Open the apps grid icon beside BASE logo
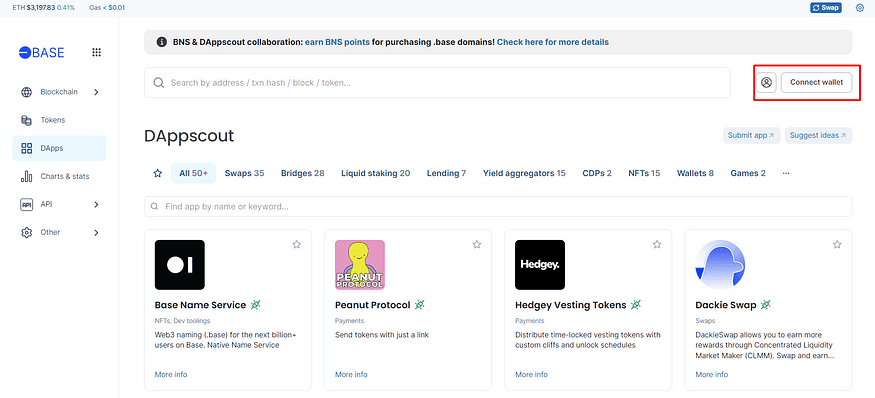Viewport: 875px width, 398px height. point(97,52)
